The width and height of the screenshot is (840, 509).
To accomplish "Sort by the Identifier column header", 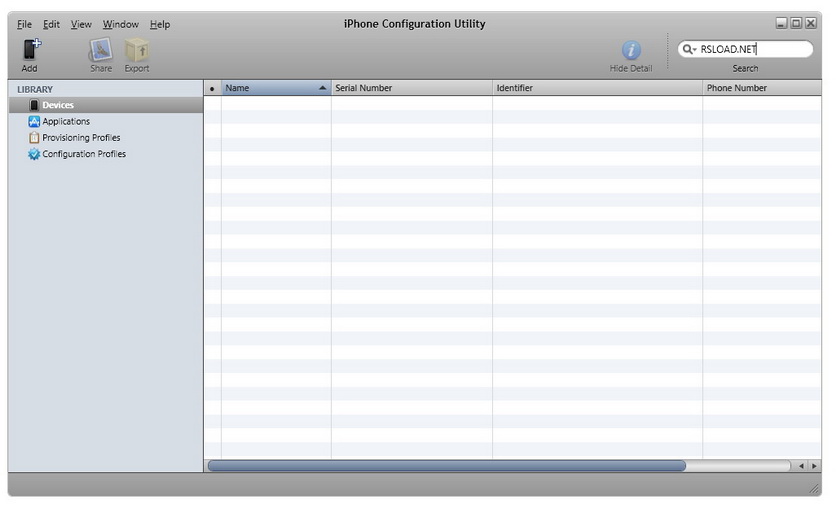I will [597, 88].
